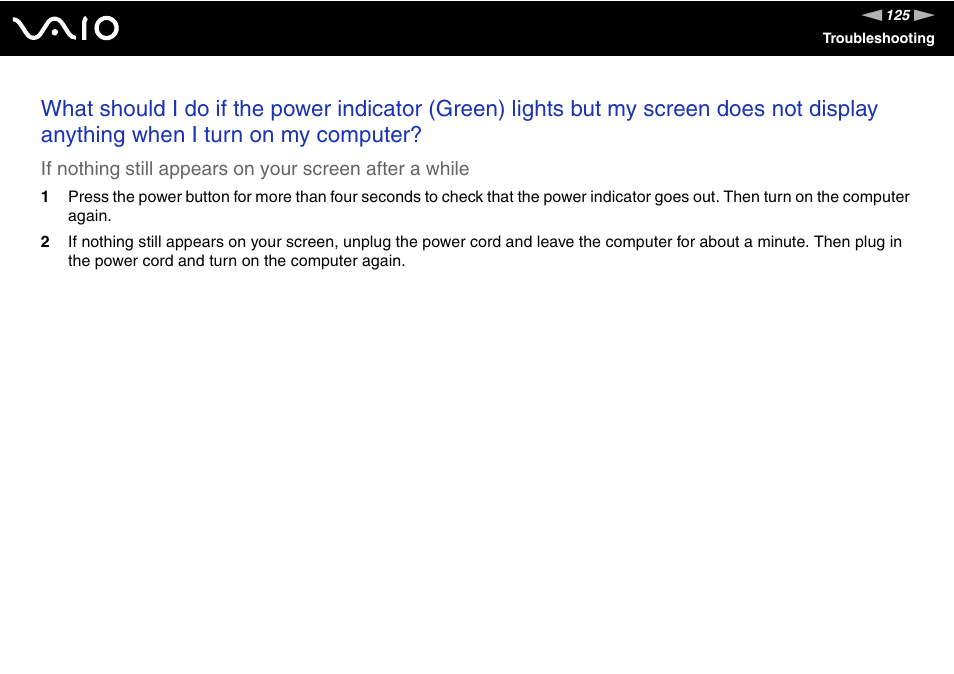Click step number 1
The height and width of the screenshot is (674, 954).
point(44,197)
